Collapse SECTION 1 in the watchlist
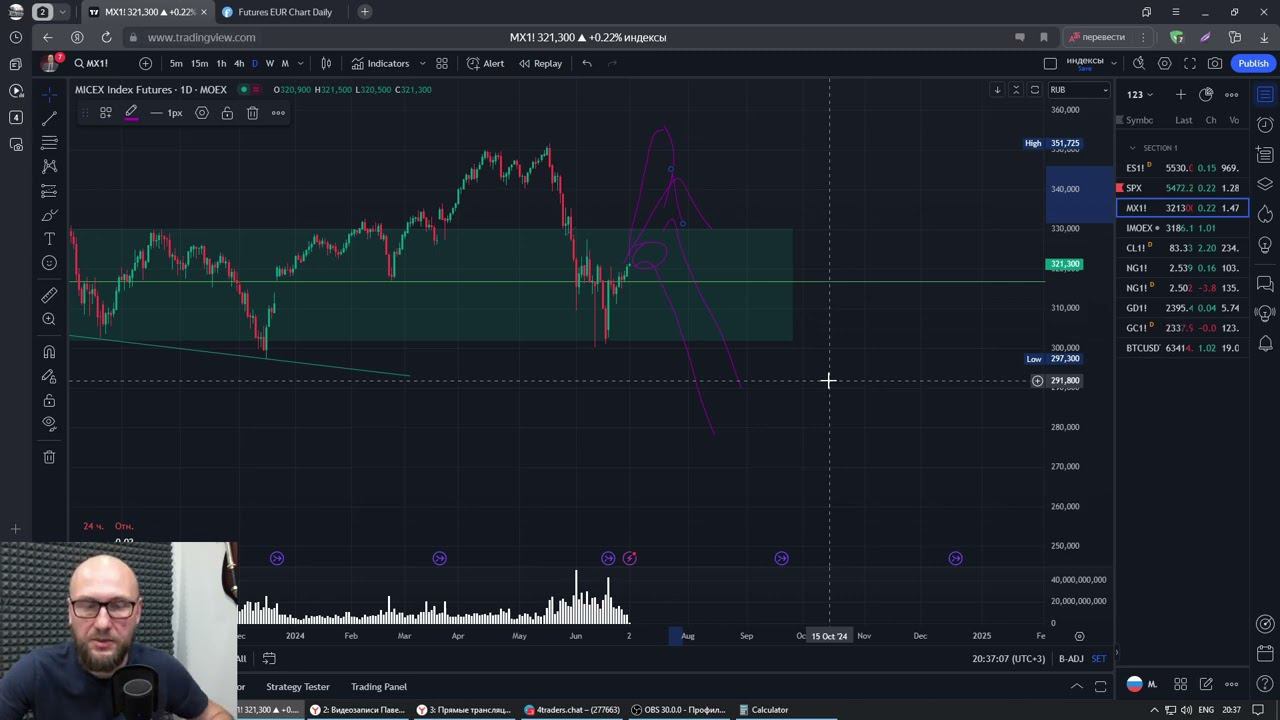The height and width of the screenshot is (720, 1280). [x=1132, y=148]
